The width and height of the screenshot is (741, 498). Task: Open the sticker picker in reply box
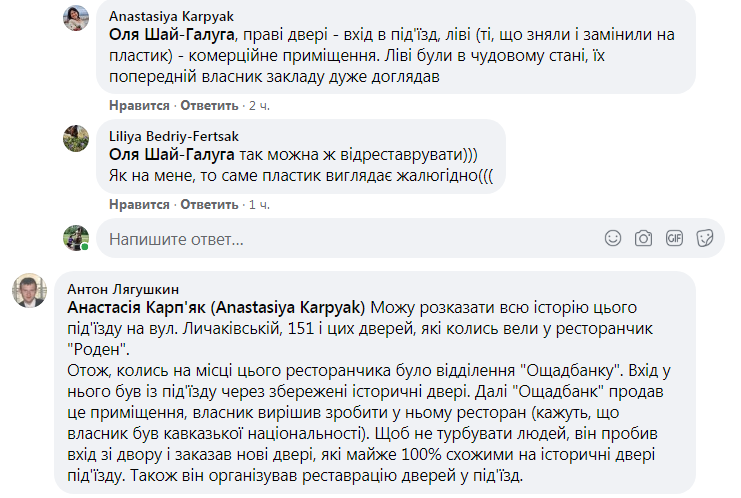pyautogui.click(x=704, y=239)
